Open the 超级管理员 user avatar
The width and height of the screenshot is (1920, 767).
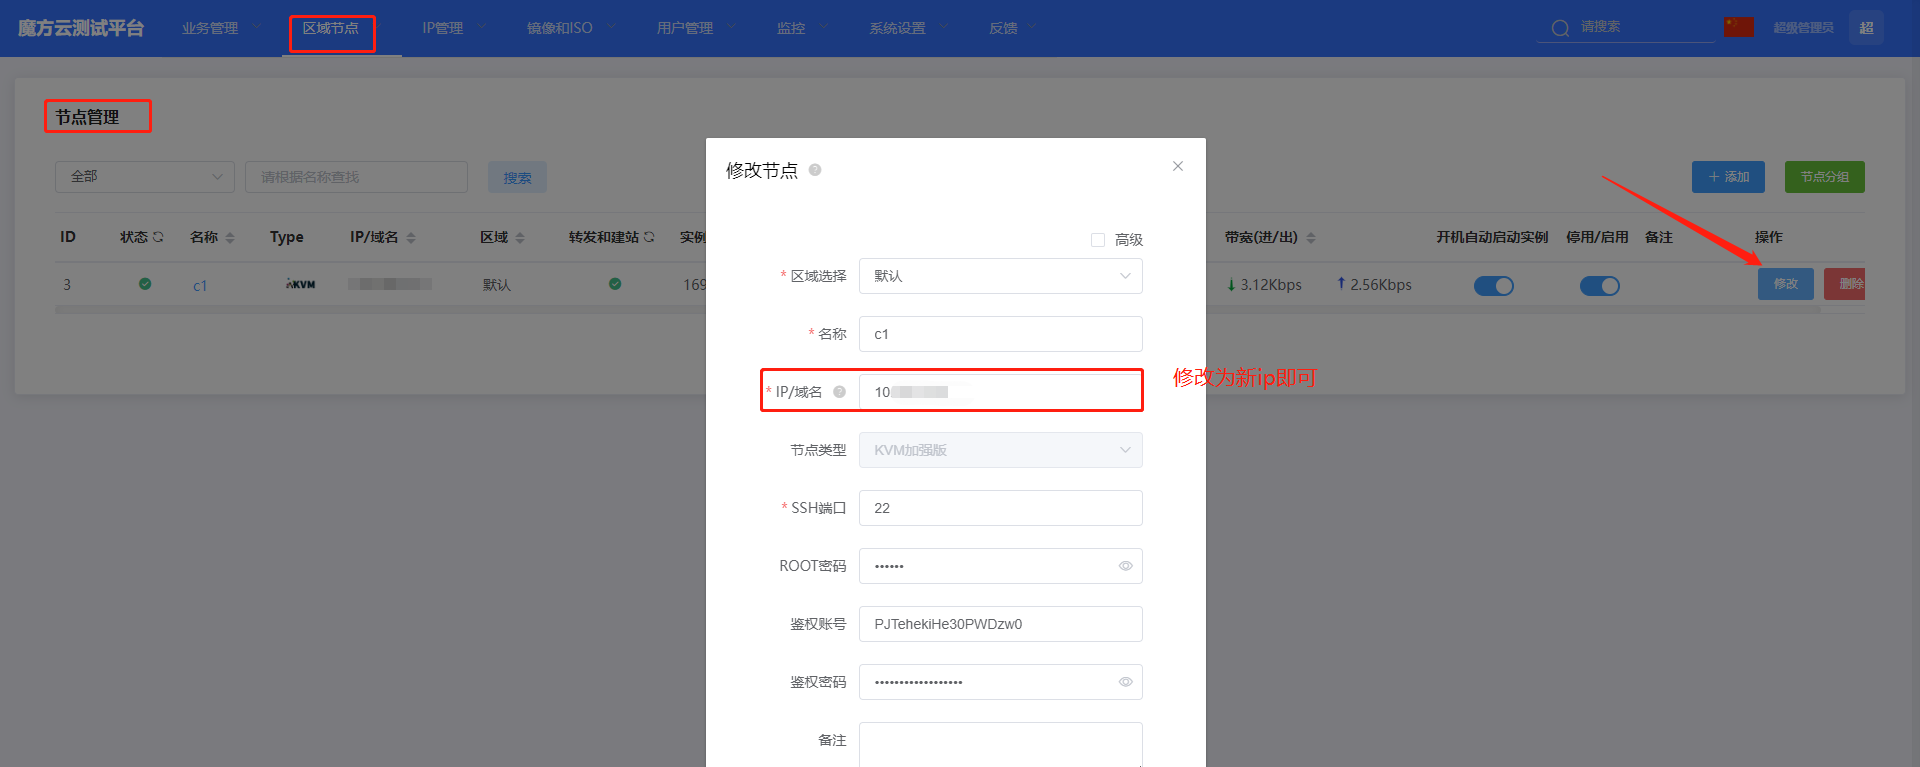[1866, 27]
